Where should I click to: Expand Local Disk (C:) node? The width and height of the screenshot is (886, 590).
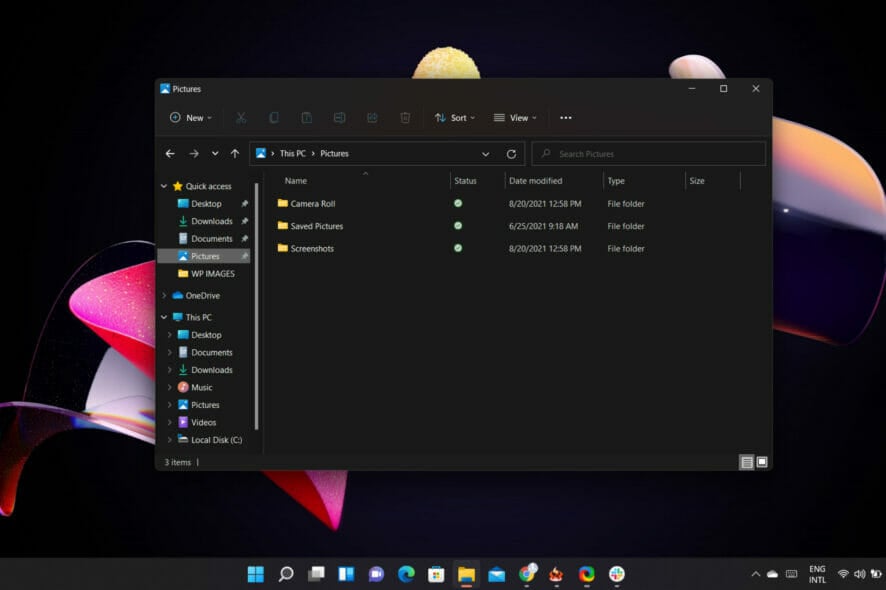tap(170, 440)
